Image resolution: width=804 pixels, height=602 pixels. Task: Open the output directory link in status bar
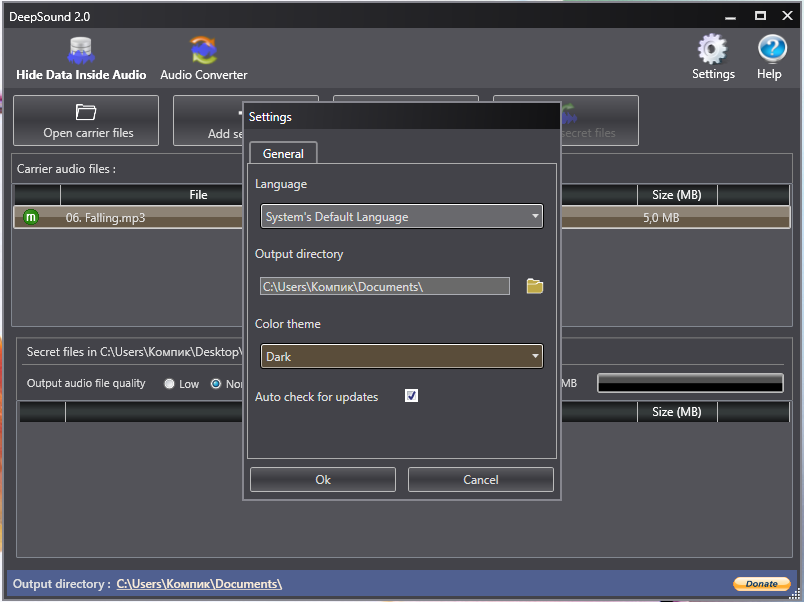click(x=199, y=584)
